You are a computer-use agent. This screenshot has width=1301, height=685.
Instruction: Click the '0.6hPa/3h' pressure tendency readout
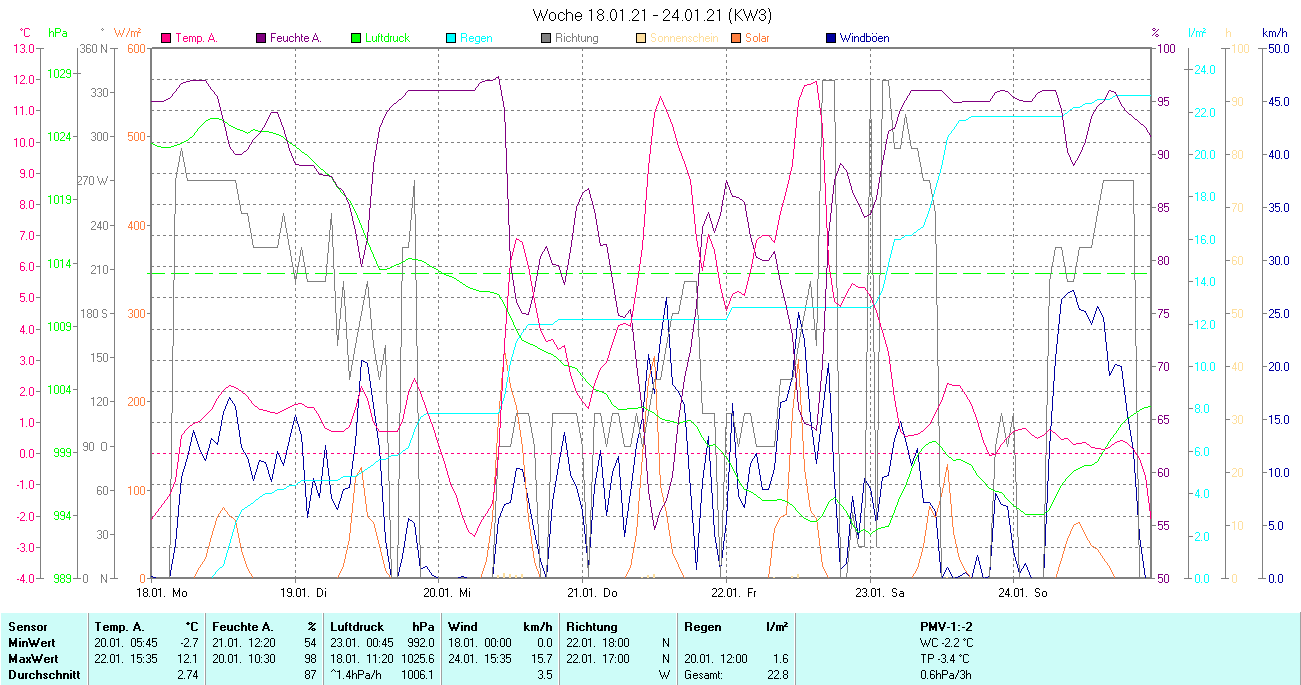(946, 675)
